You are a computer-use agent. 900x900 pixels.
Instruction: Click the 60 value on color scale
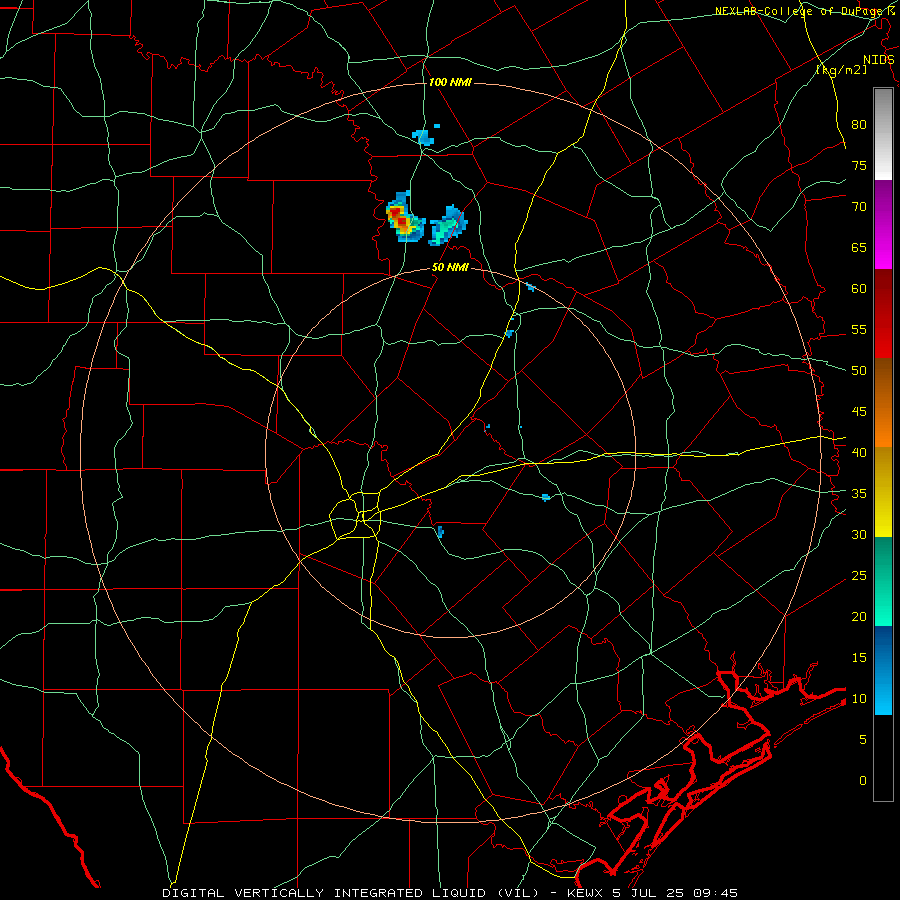pyautogui.click(x=859, y=289)
